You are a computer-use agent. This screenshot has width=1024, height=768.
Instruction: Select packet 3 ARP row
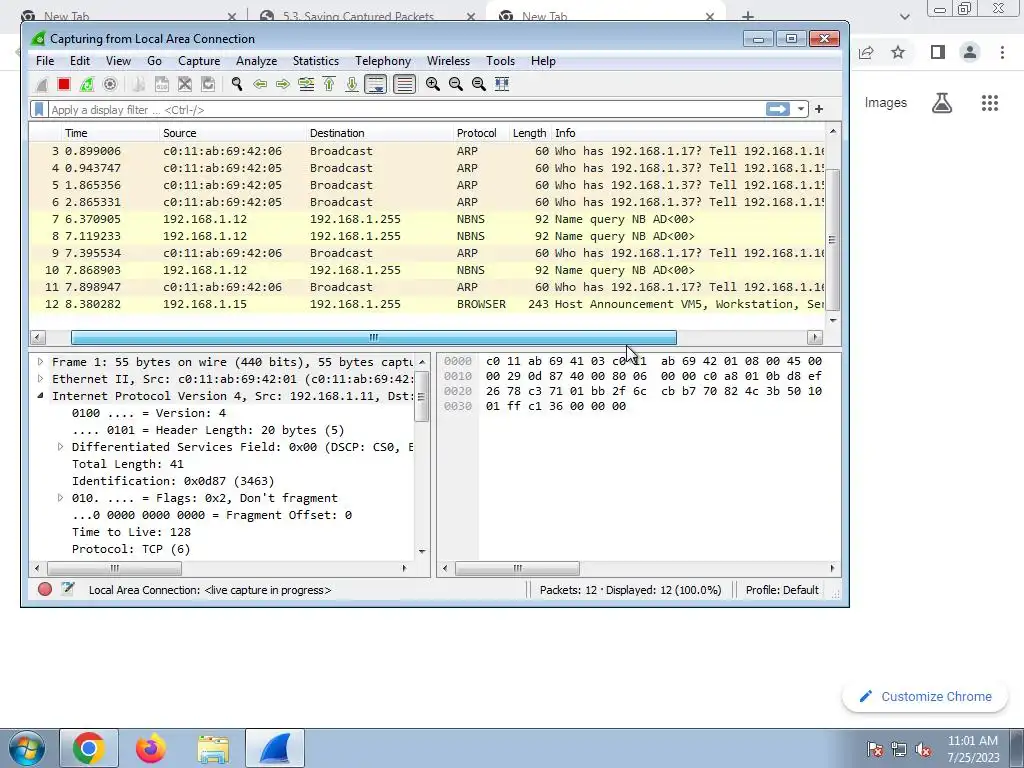coord(427,151)
